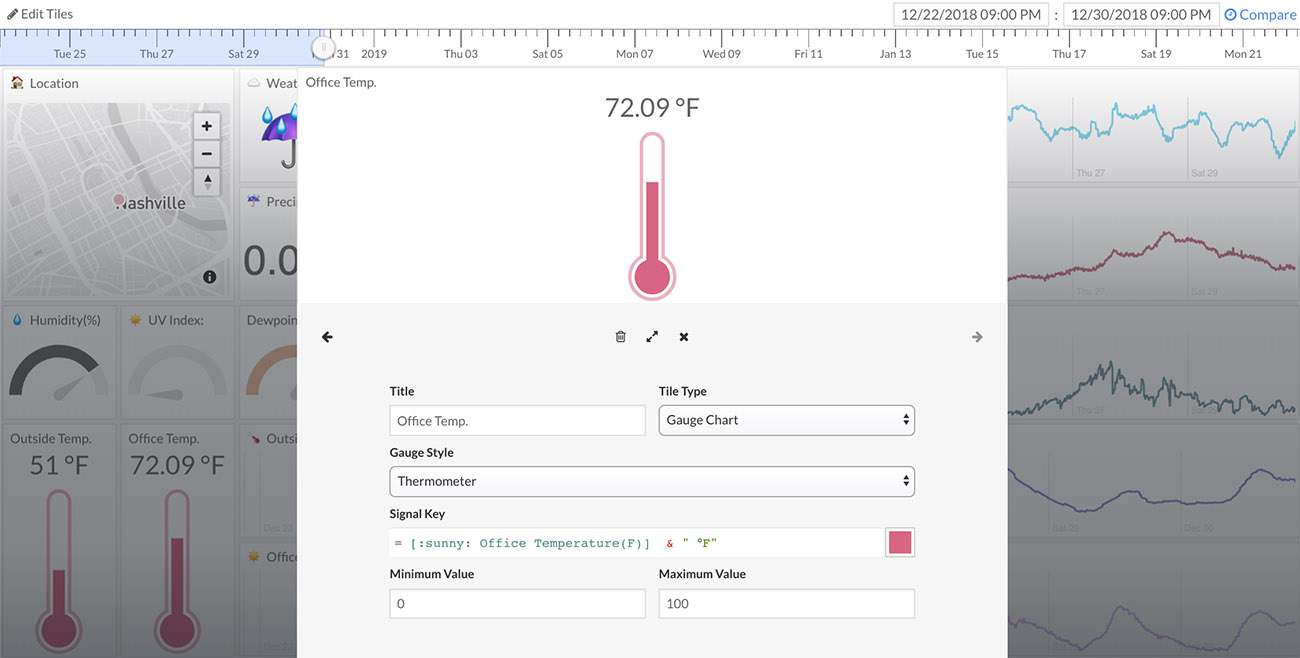Recenter the map using the arrow button

pos(206,182)
